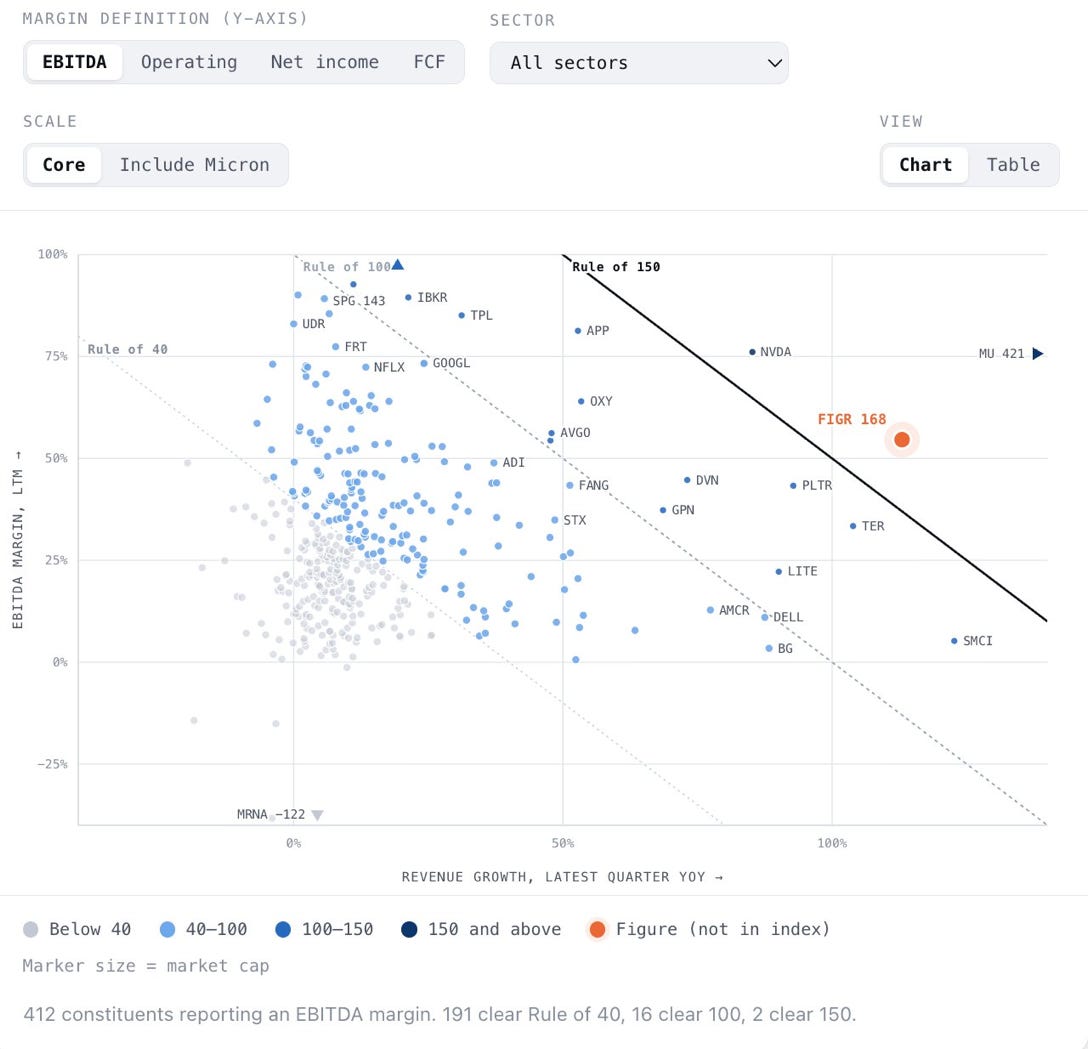Click the Figure (not in index) legend entry
Screen dimensions: 1088x1049
708,930
